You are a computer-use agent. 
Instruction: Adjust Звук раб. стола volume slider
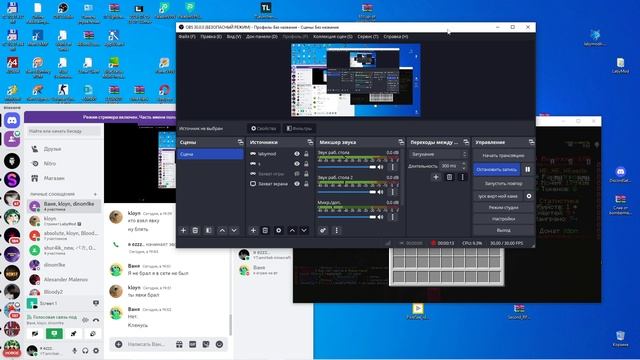[347, 167]
